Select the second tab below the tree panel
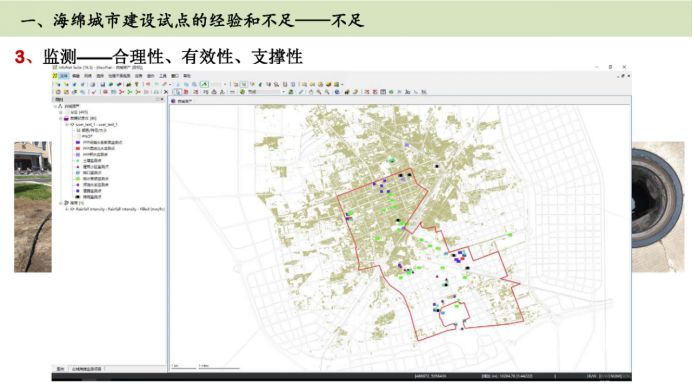The height and width of the screenshot is (390, 693). point(87,369)
